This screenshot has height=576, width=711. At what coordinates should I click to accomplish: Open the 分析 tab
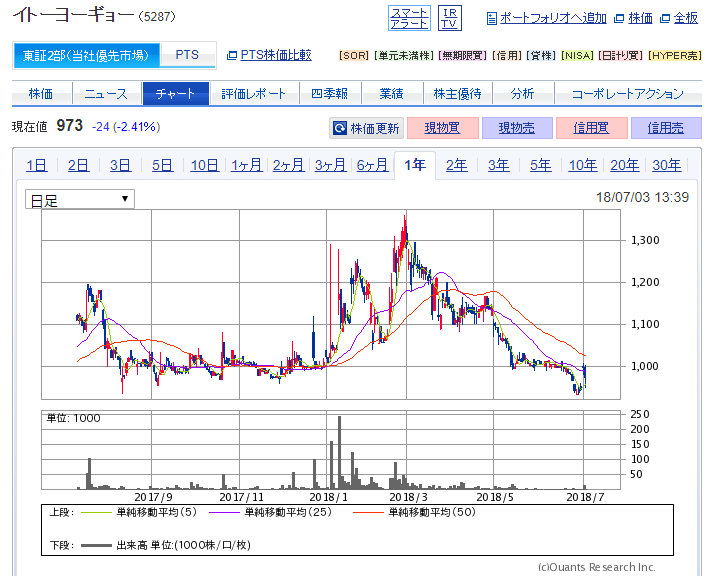tap(522, 93)
